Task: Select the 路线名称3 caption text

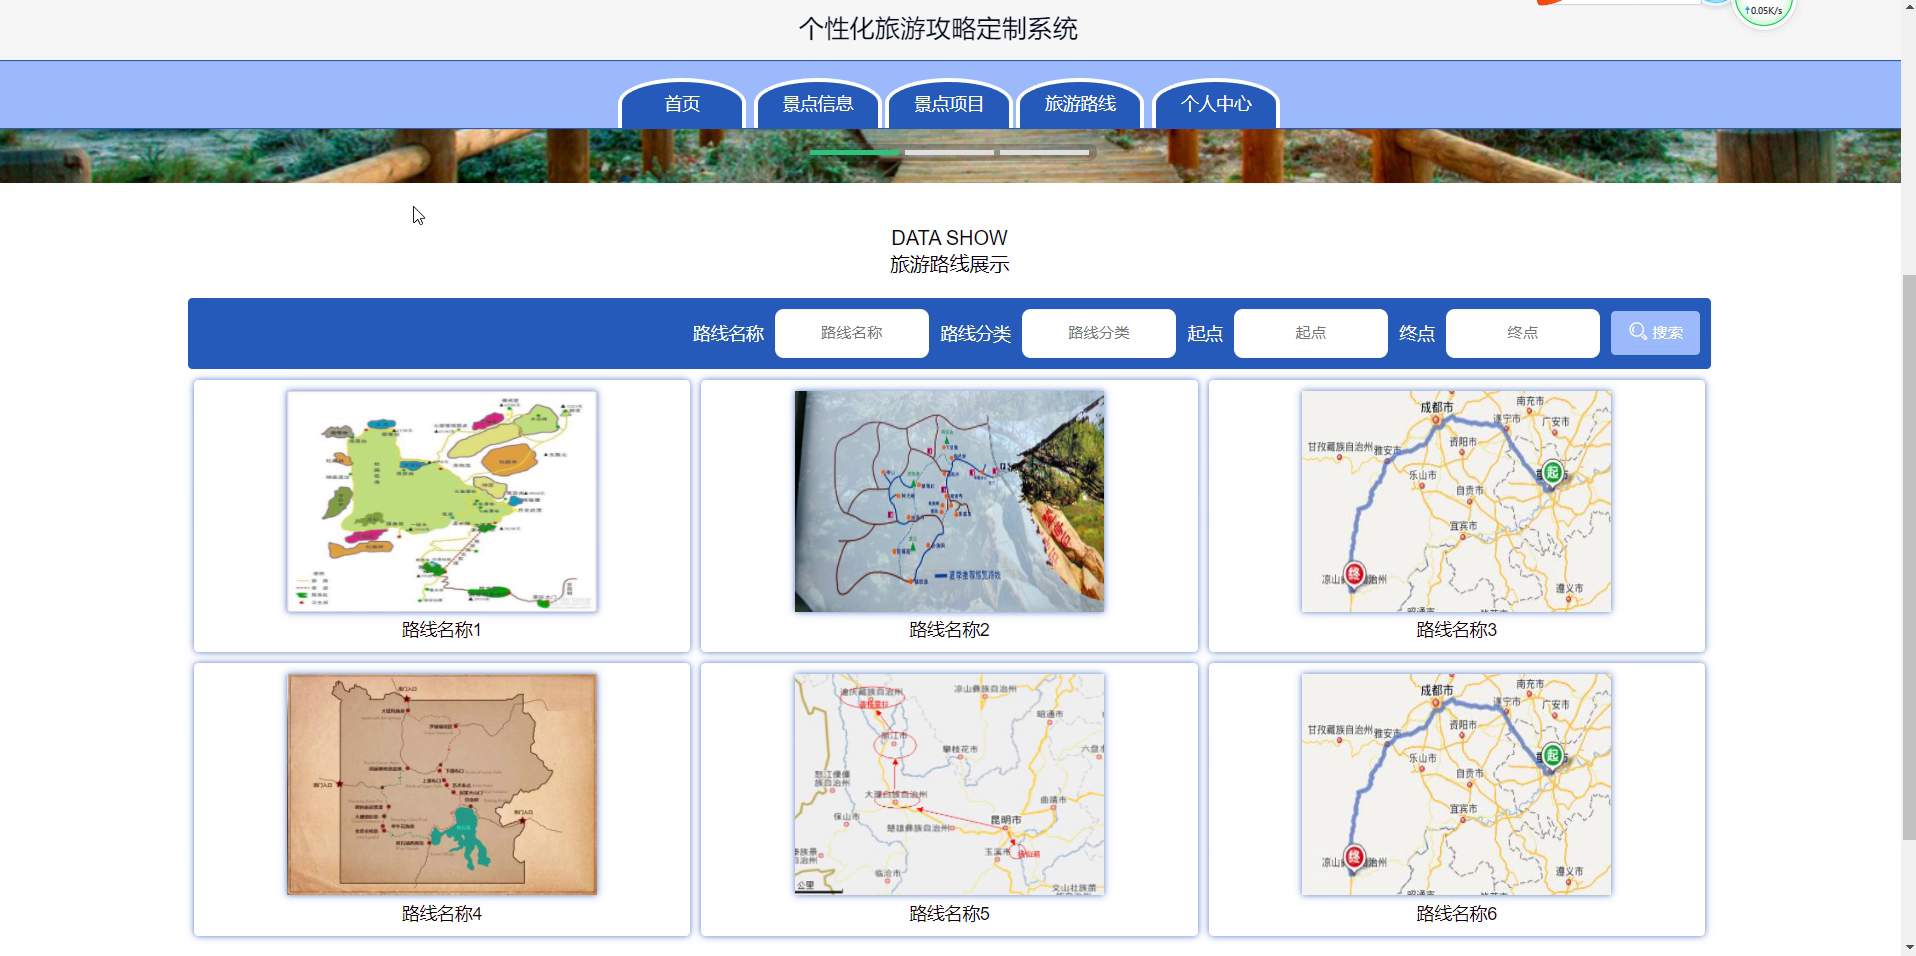Action: (x=1456, y=630)
